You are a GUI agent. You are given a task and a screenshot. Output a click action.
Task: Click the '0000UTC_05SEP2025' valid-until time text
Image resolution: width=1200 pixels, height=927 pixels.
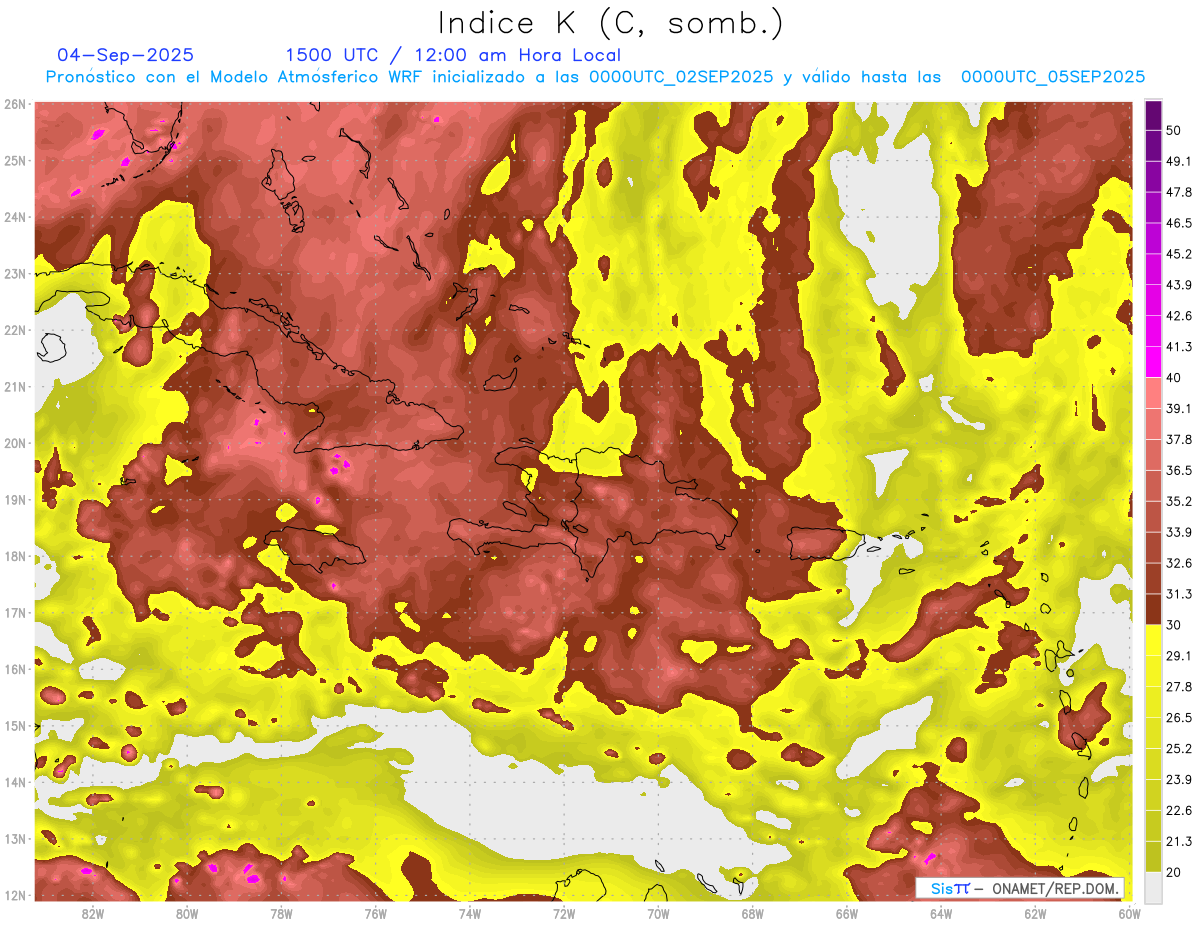[1053, 77]
